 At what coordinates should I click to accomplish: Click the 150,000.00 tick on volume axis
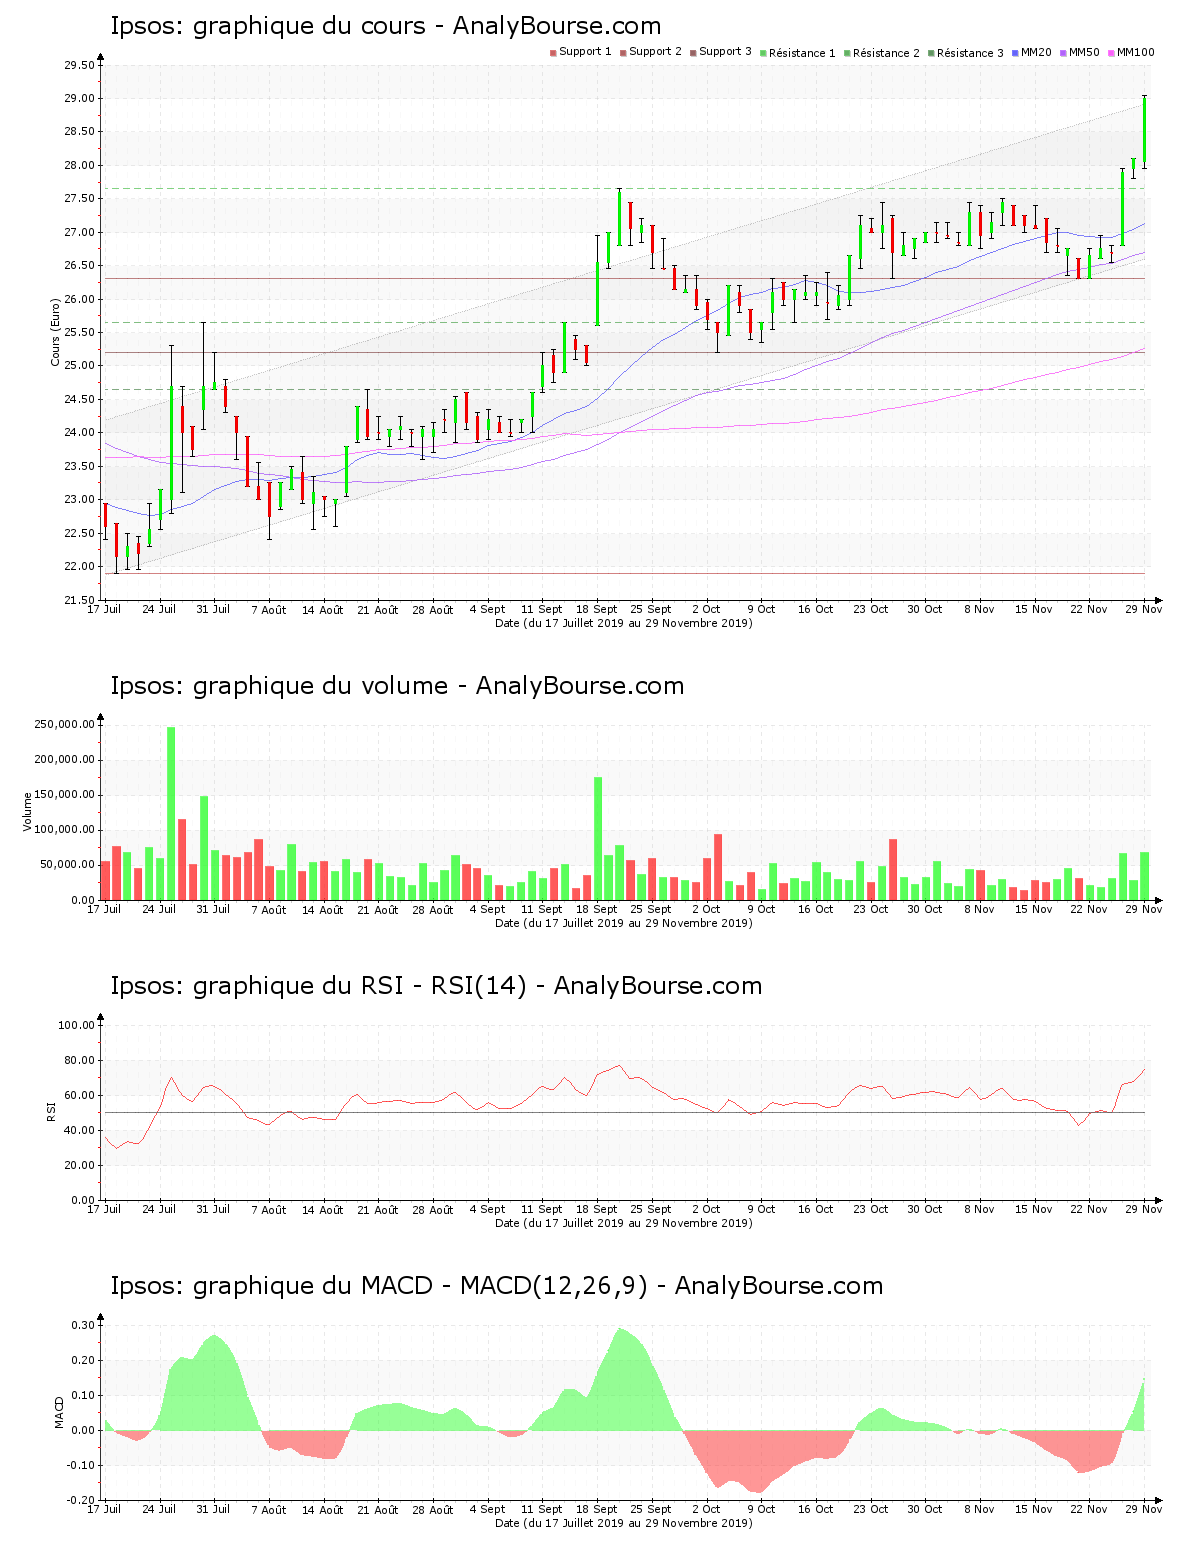tap(65, 795)
